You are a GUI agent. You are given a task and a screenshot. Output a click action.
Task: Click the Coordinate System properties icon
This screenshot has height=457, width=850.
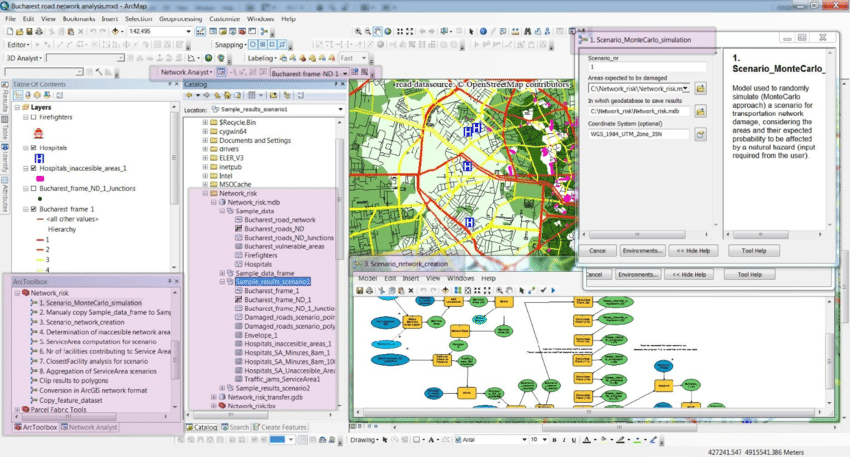tap(700, 134)
